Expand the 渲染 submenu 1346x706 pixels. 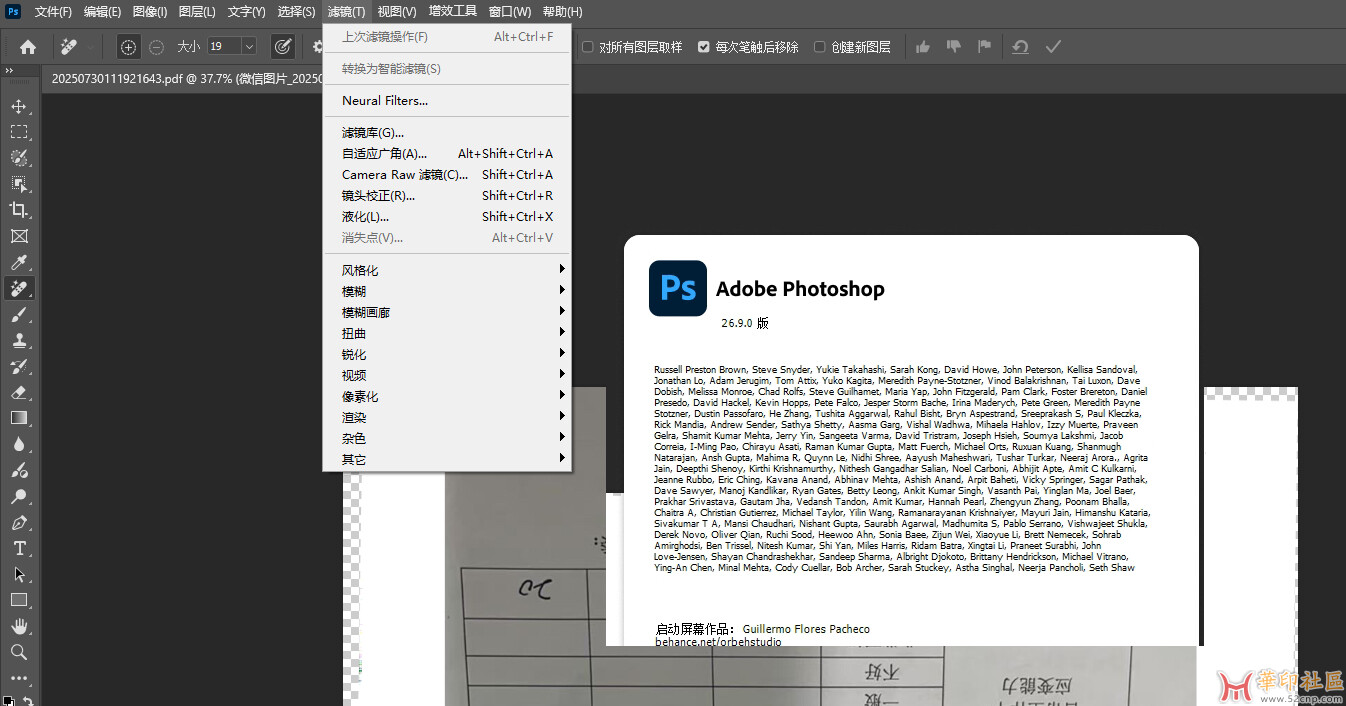coord(446,417)
